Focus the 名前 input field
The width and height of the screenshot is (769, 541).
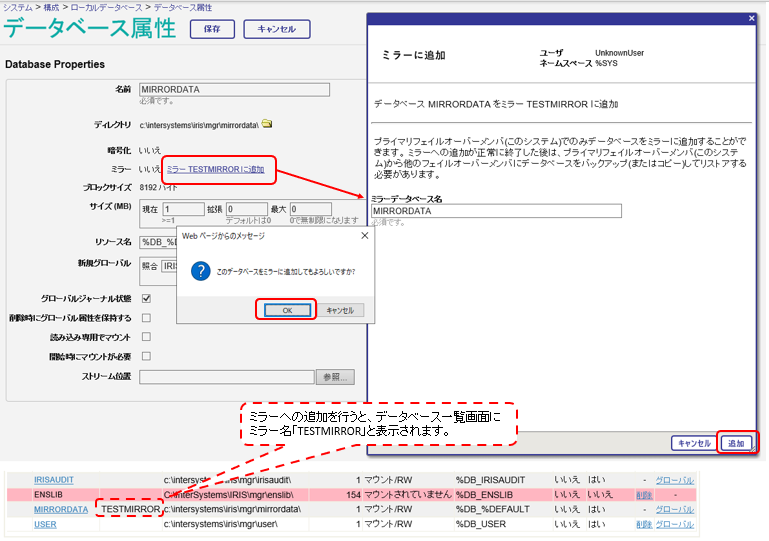pyautogui.click(x=234, y=89)
